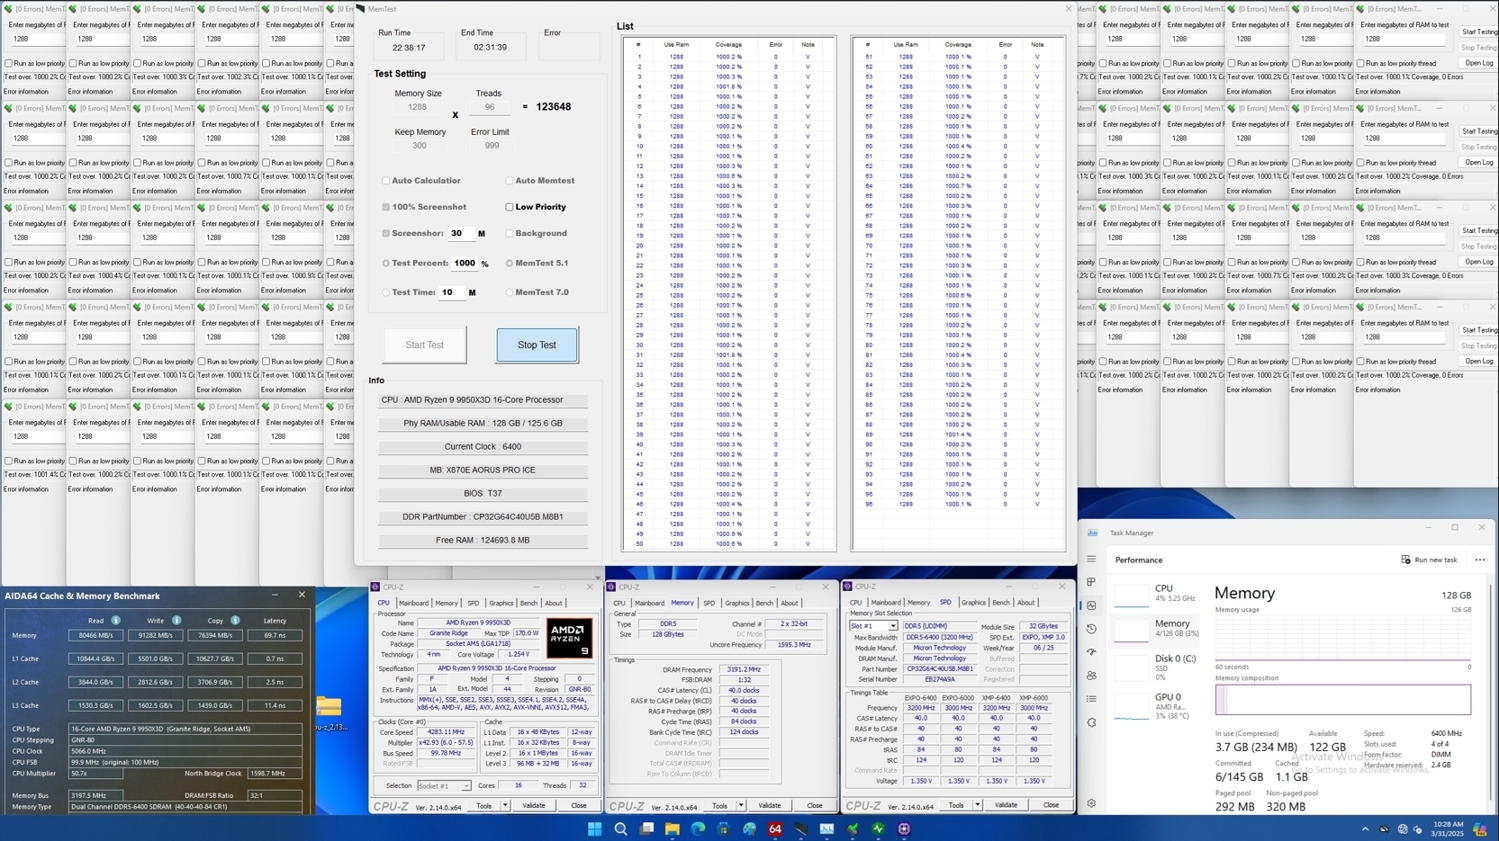Select Test Time radio button

(386, 293)
